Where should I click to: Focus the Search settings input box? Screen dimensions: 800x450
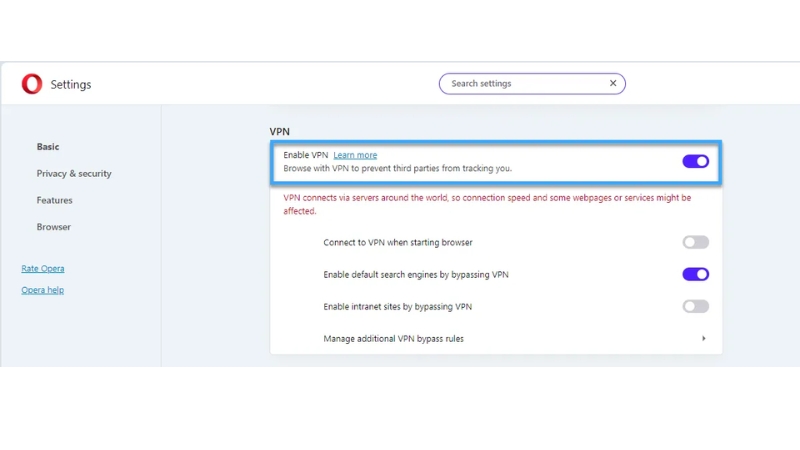(x=520, y=84)
